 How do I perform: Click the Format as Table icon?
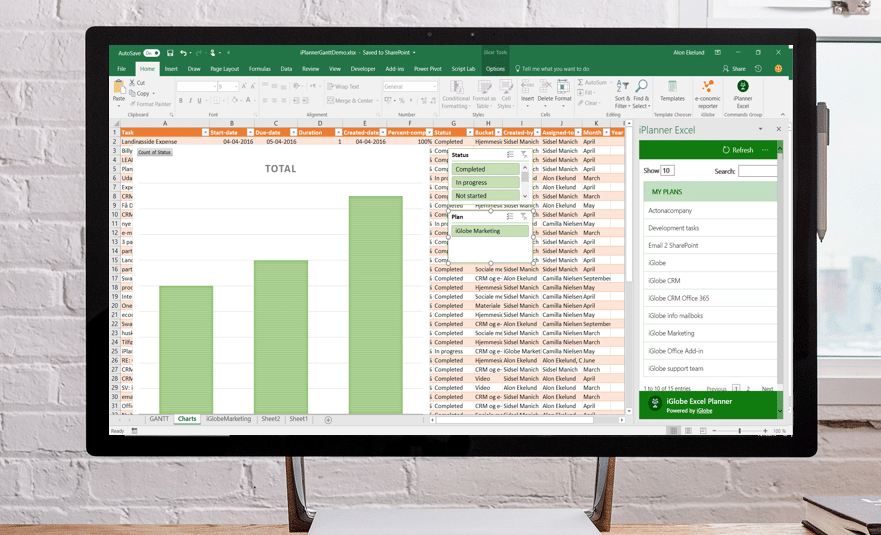(484, 87)
